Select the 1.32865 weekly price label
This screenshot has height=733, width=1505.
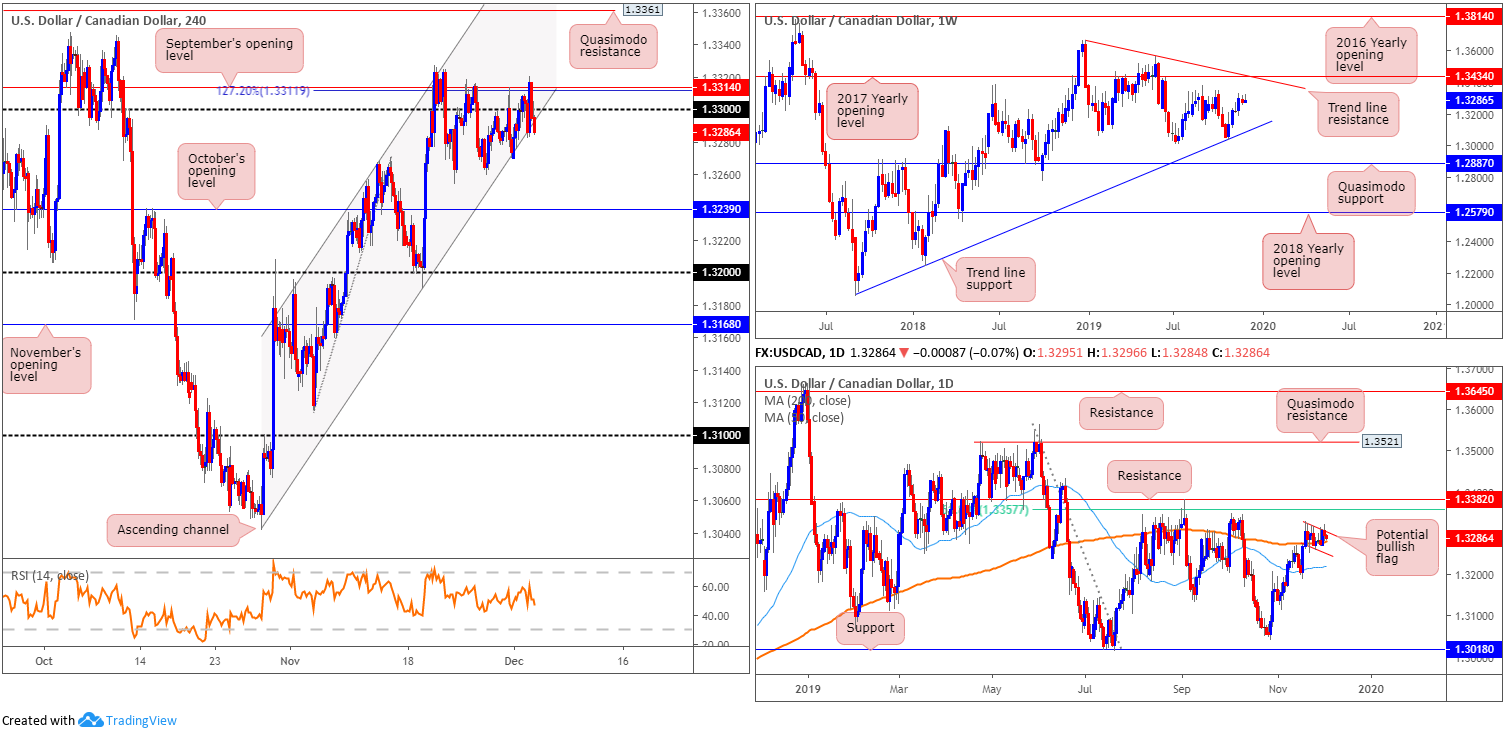pos(1473,102)
